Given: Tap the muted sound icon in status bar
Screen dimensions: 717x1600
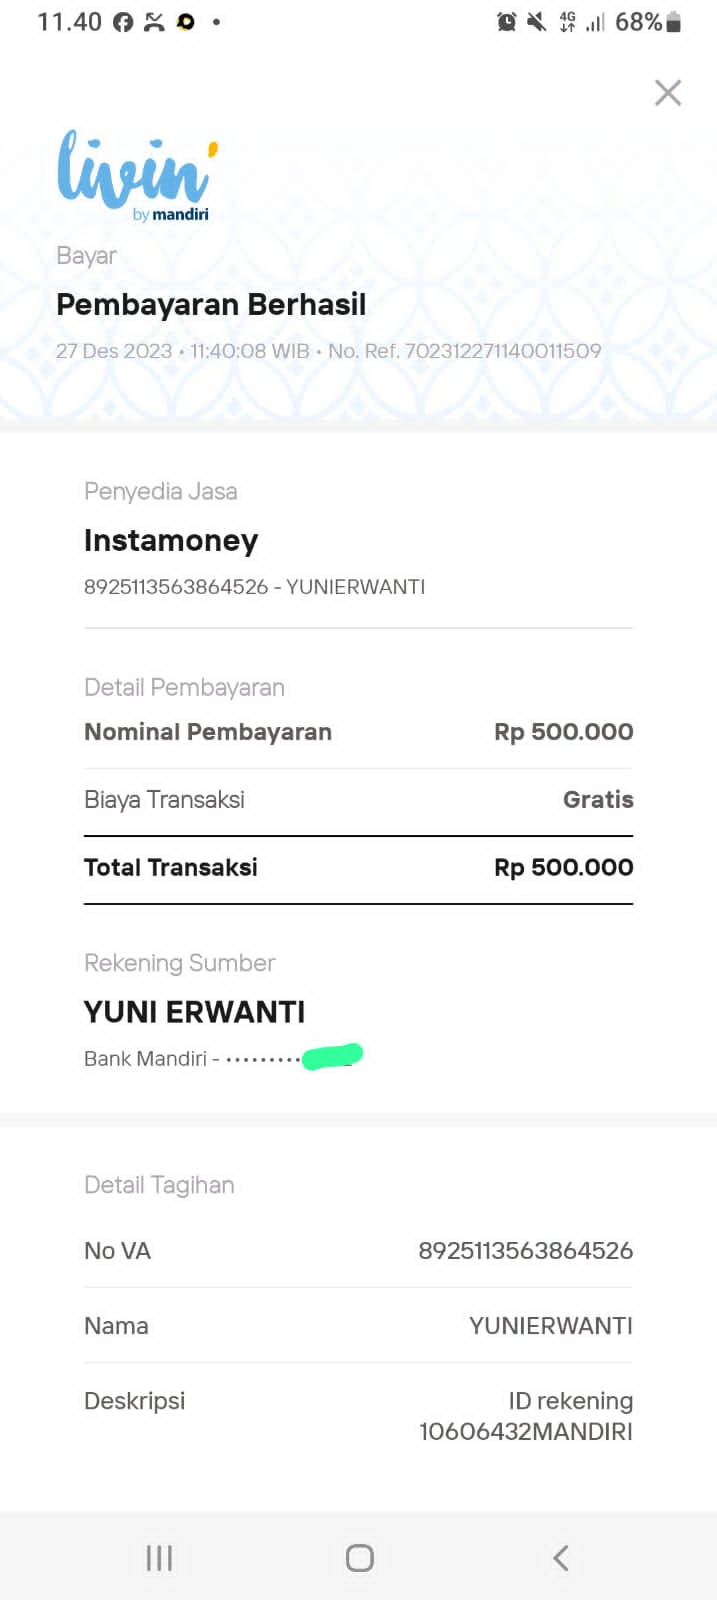Looking at the screenshot, I should point(537,22).
